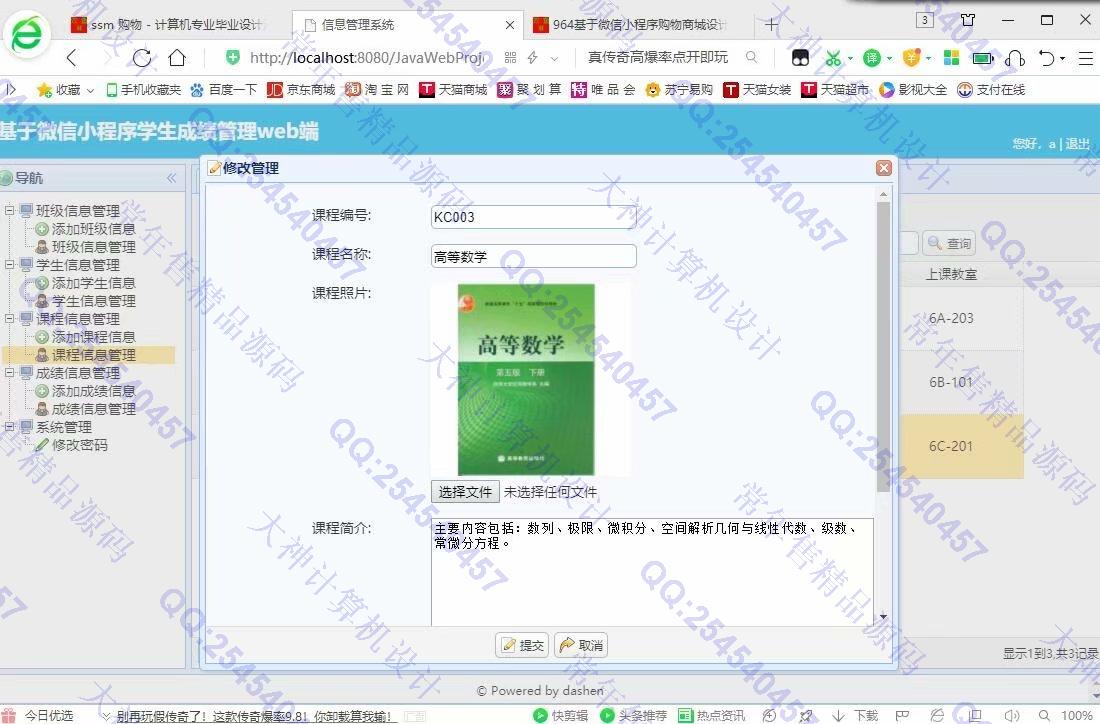The width and height of the screenshot is (1100, 724).
Task: Switch to ssm 购物 browser tab
Action: (x=168, y=25)
